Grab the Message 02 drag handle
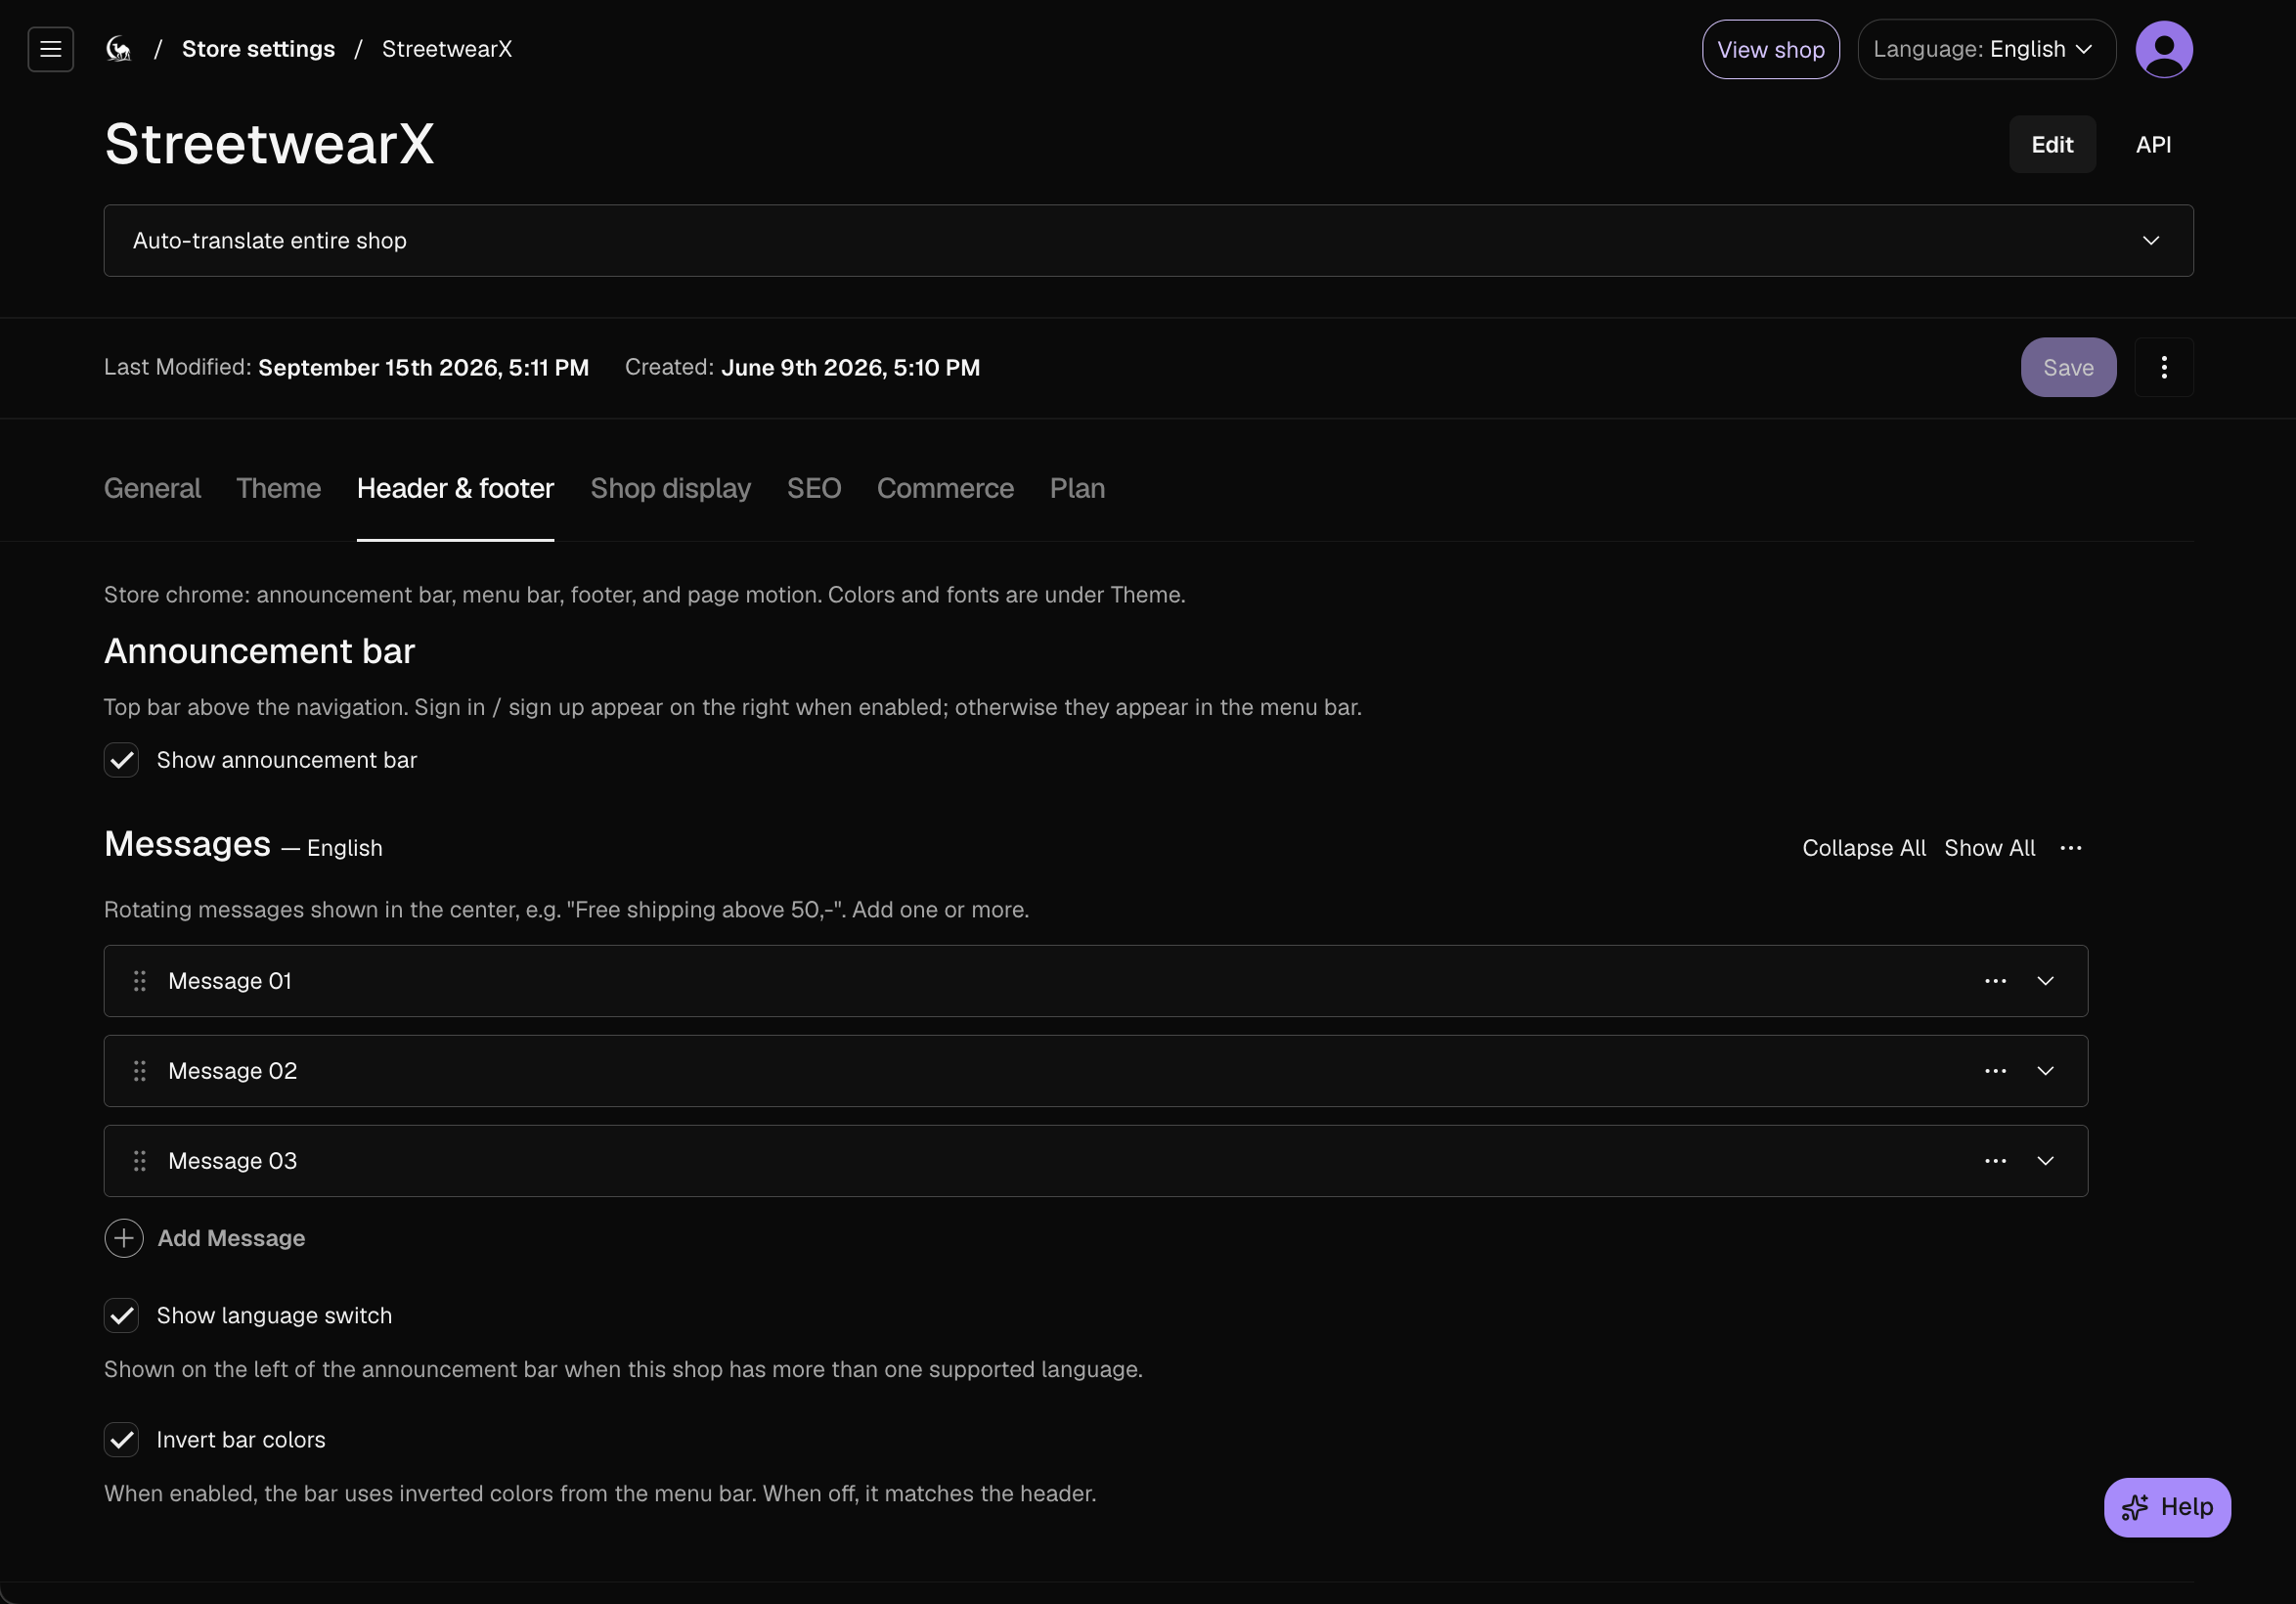 tap(140, 1071)
